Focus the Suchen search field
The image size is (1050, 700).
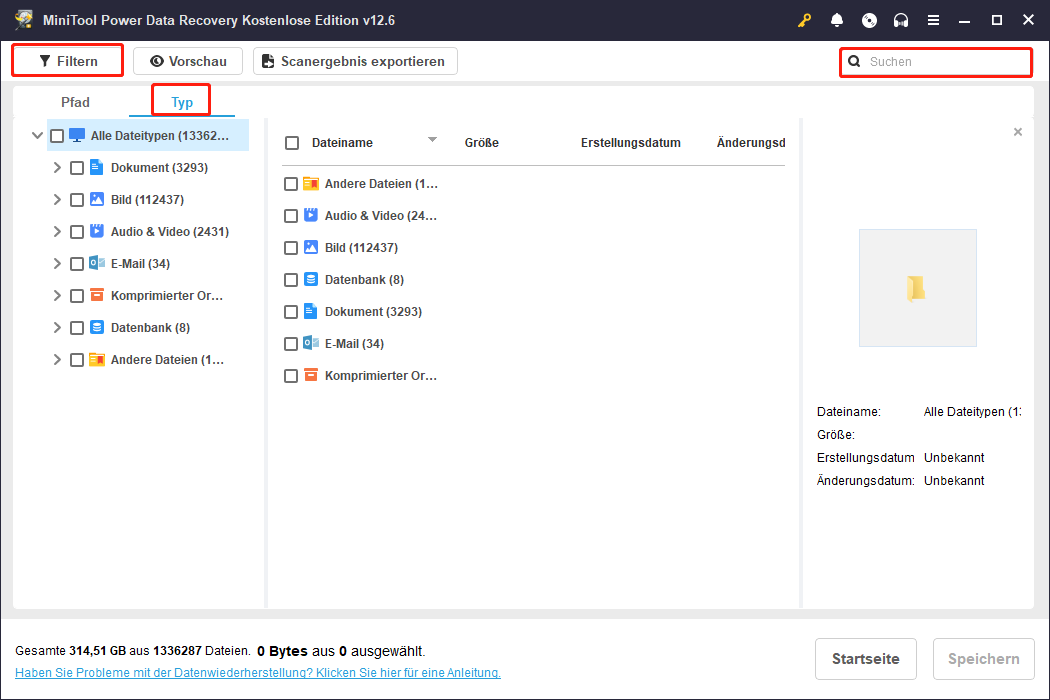[x=936, y=62]
